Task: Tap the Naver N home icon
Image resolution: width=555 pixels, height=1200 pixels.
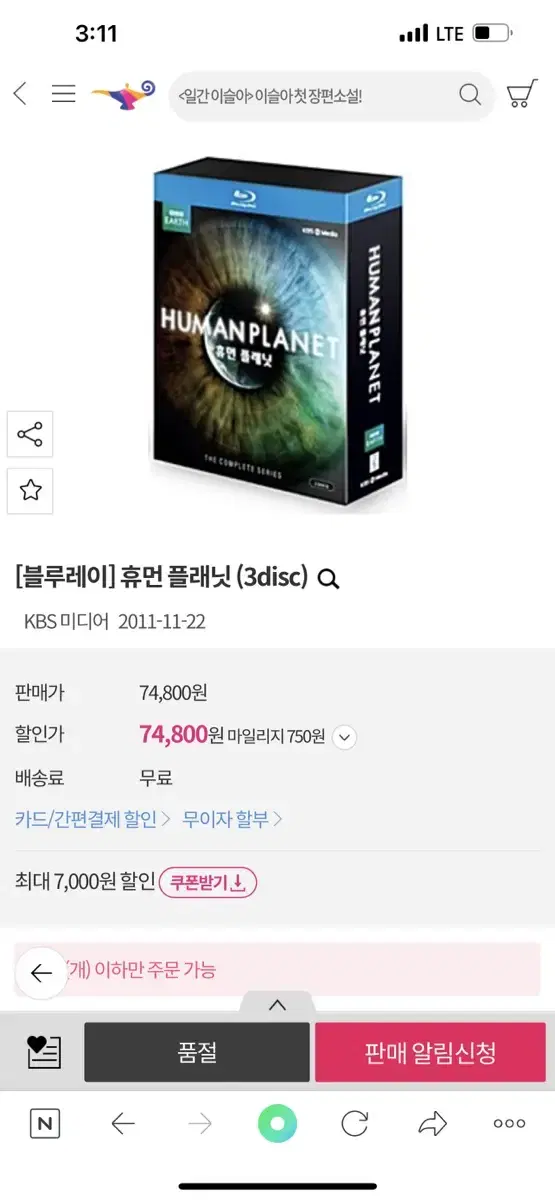Action: coord(44,1124)
